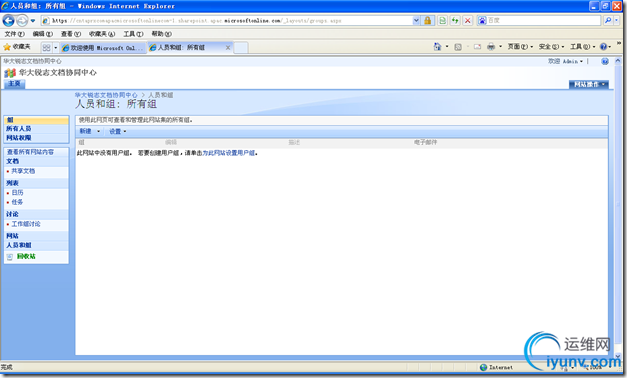Open the 收藏夹 menu in the menu bar
The image size is (627, 378).
click(102, 34)
